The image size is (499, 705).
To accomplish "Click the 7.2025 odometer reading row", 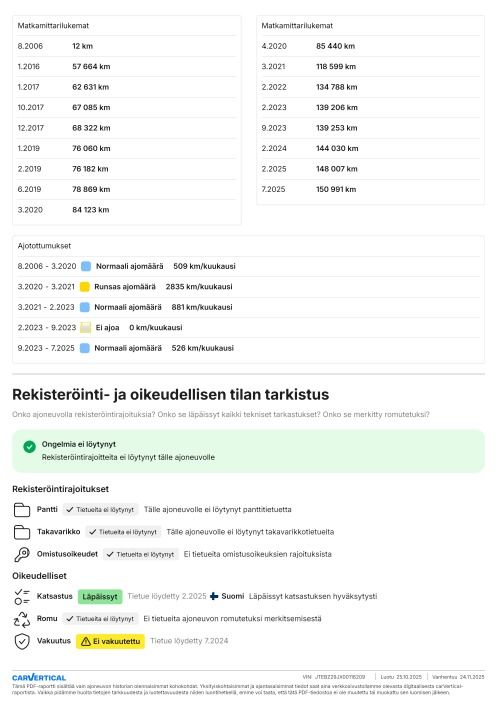I will [370, 189].
